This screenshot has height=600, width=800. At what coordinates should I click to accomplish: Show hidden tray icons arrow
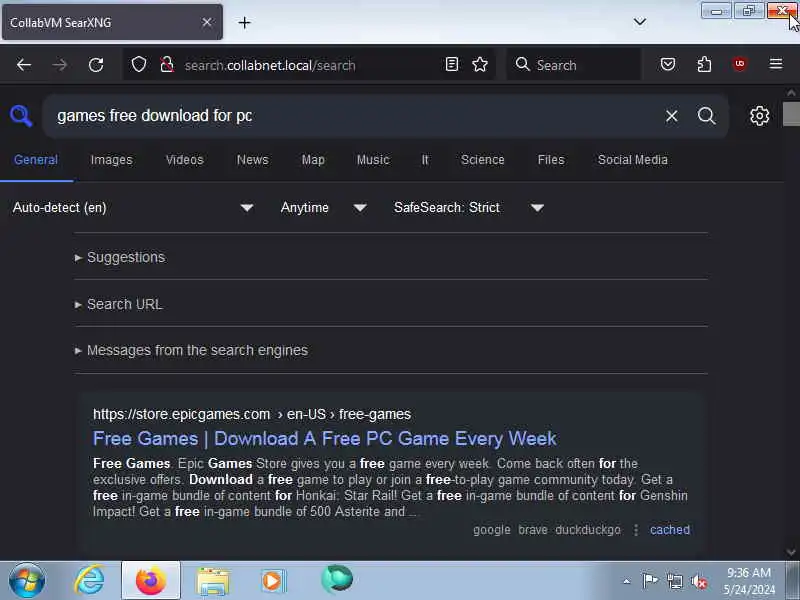click(x=627, y=581)
